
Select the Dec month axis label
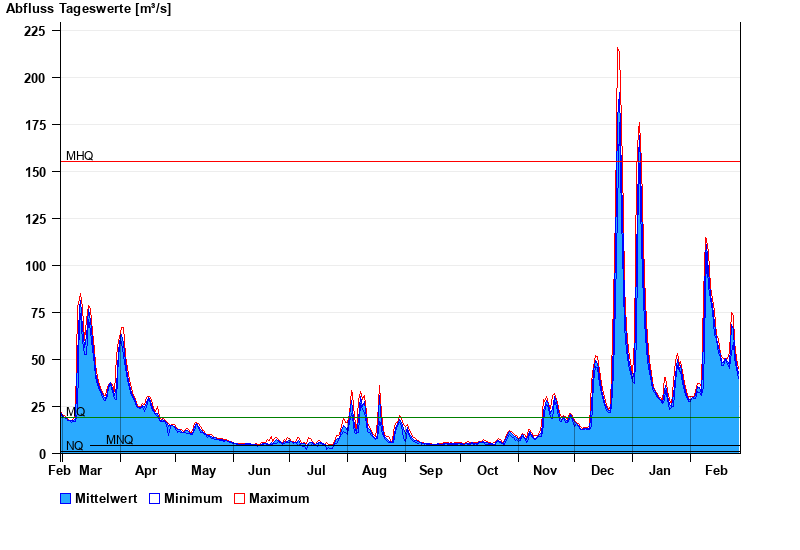[603, 470]
